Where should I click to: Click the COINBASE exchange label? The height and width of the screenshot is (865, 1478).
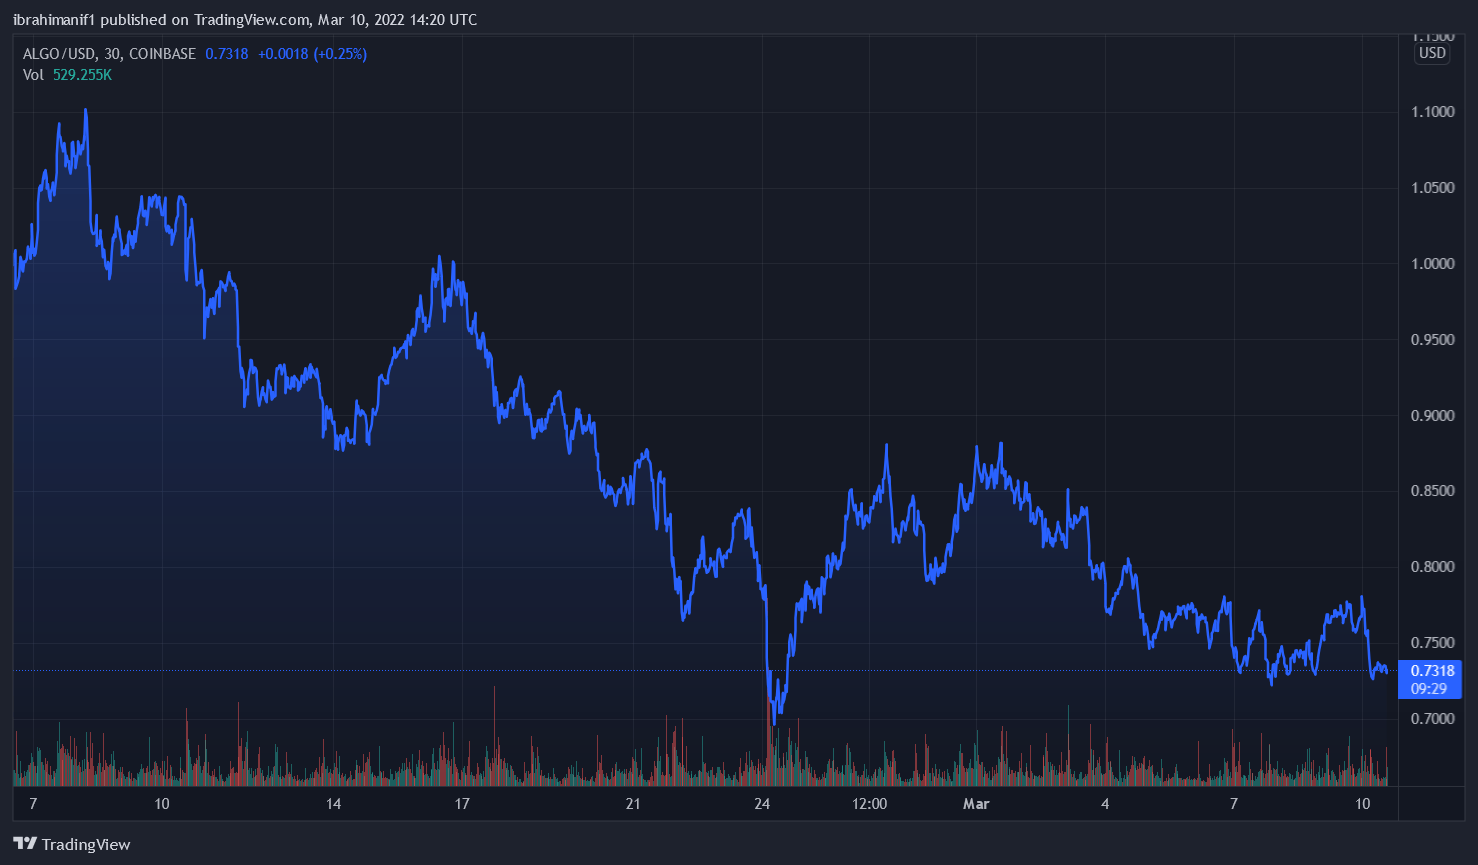pyautogui.click(x=163, y=54)
